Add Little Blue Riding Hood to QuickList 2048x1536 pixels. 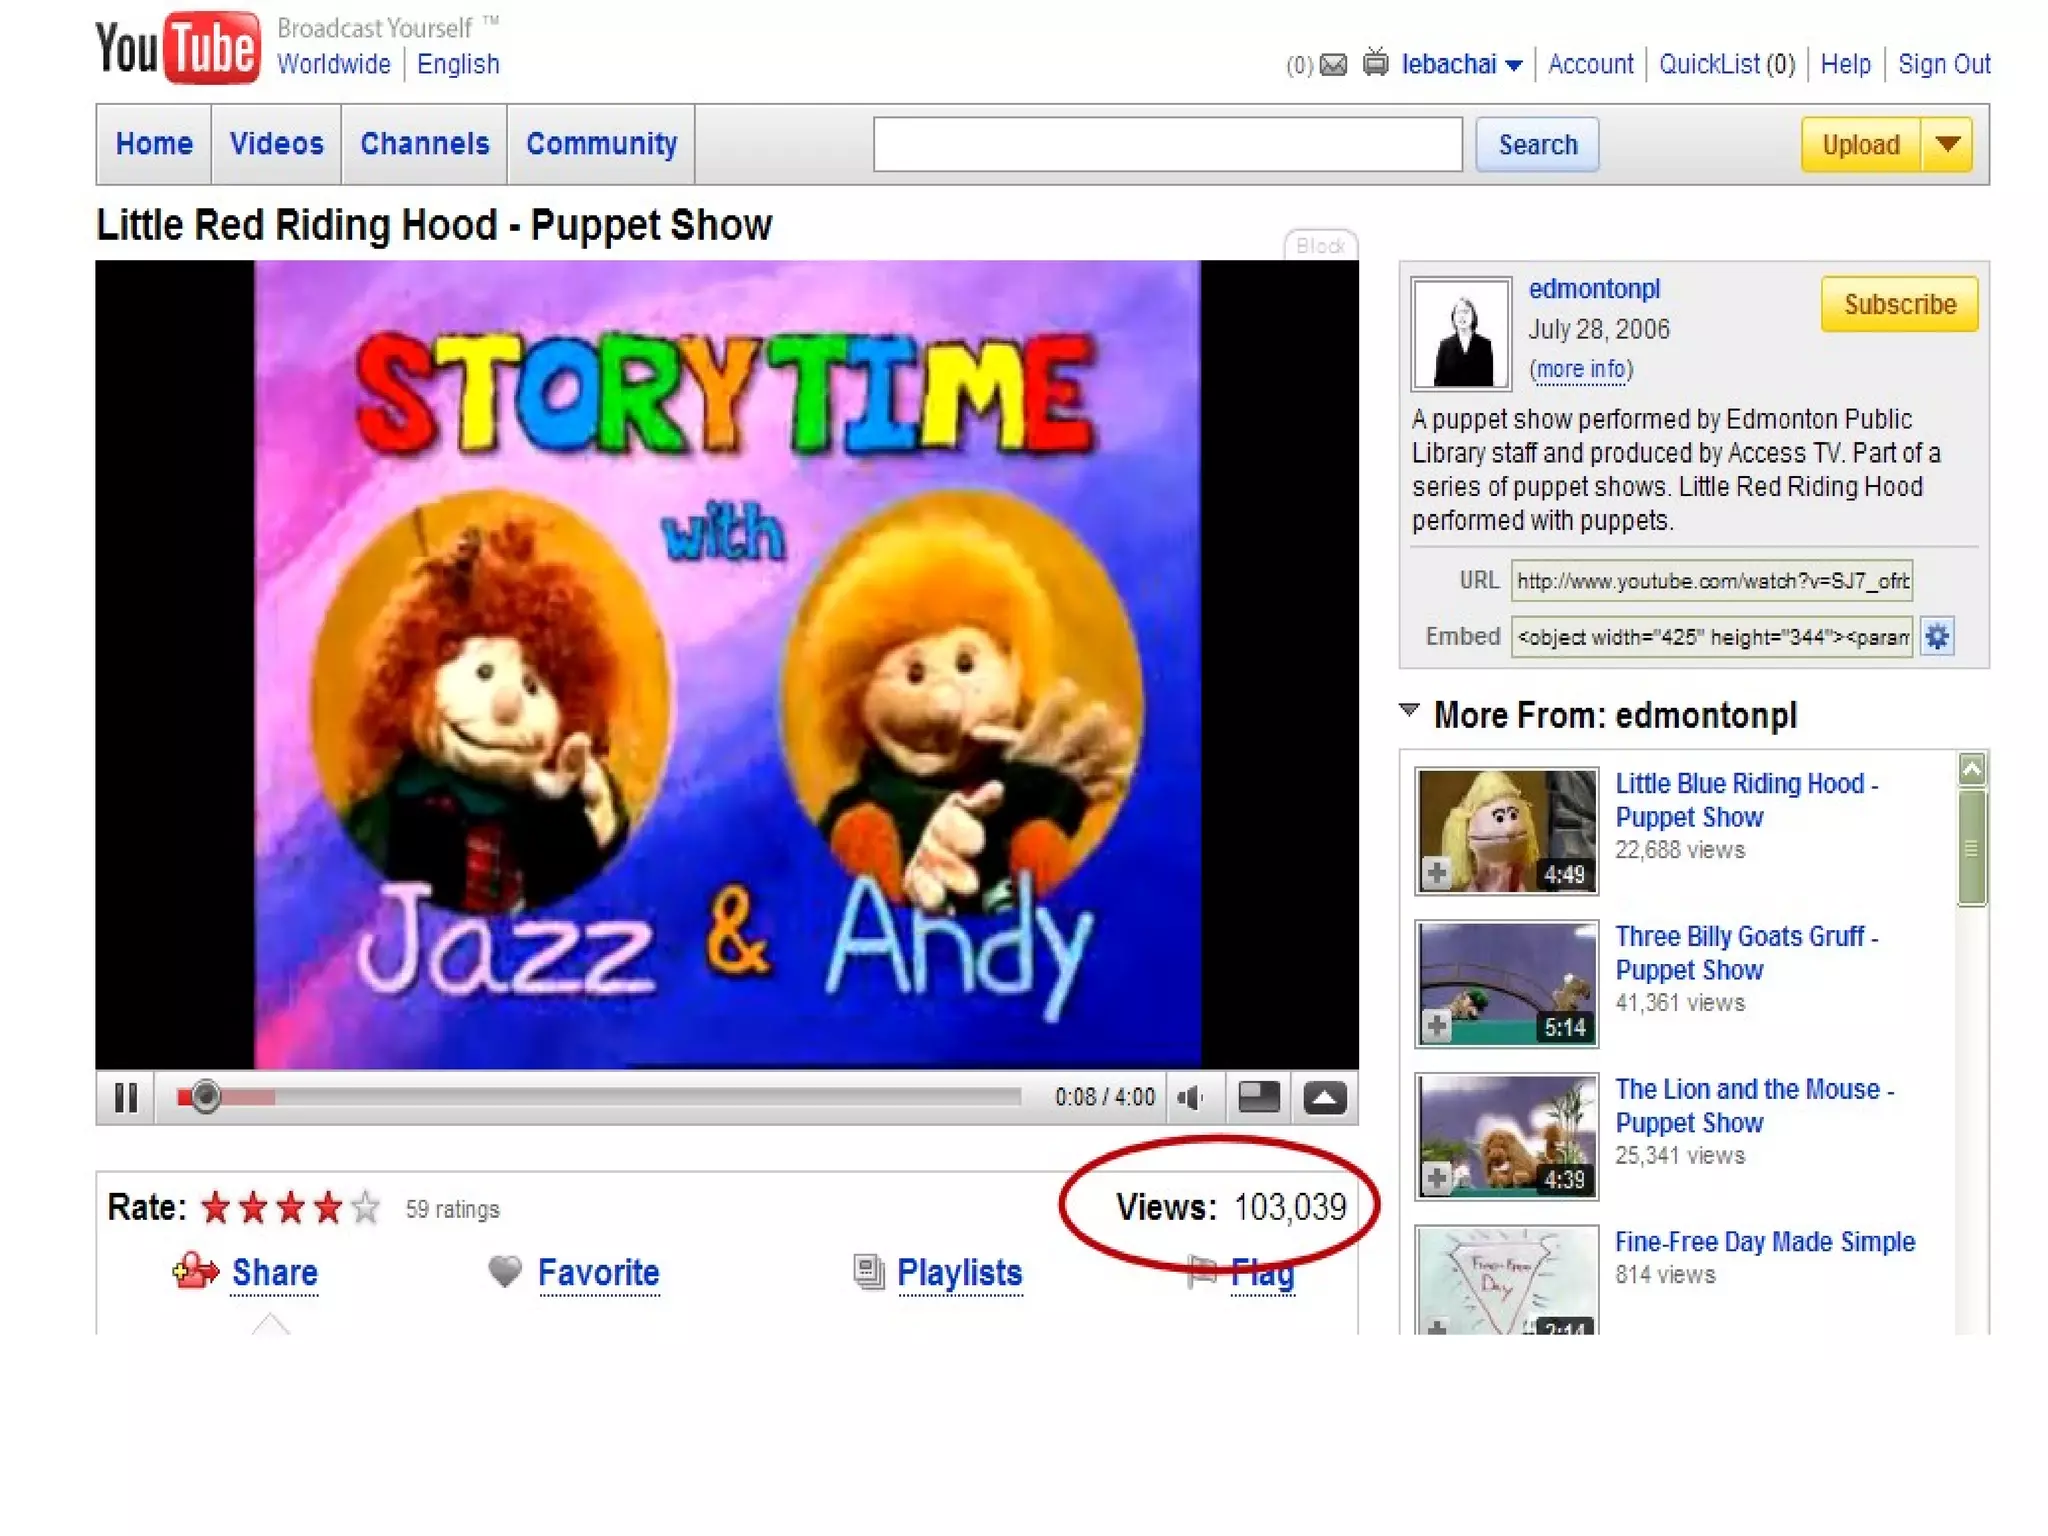[x=1437, y=872]
